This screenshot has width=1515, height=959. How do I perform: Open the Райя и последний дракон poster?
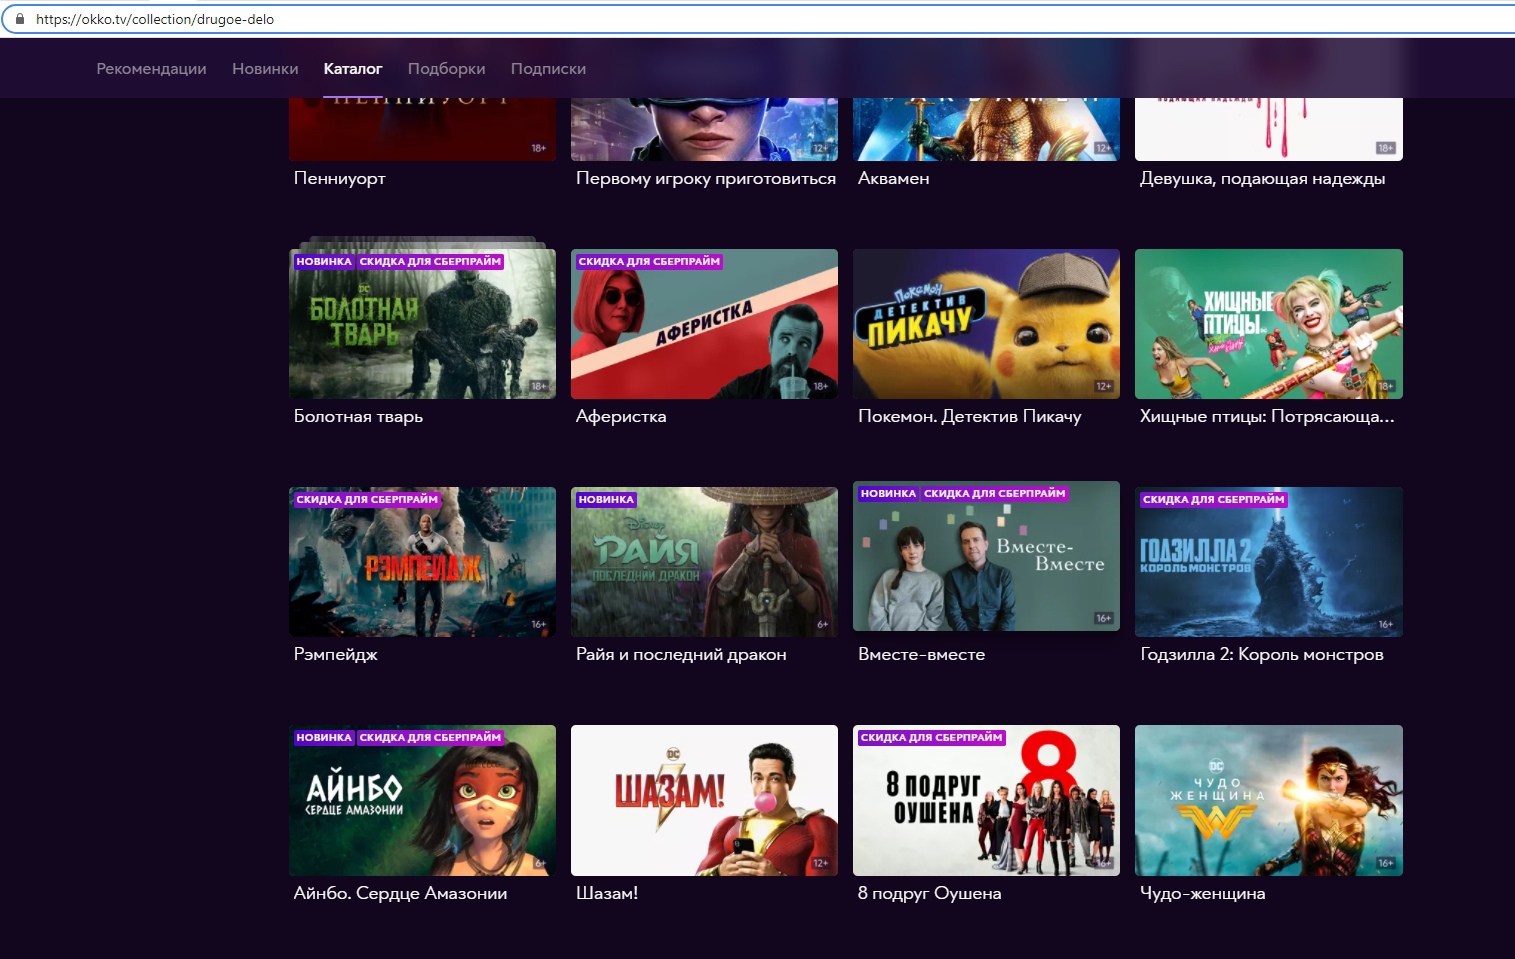pyautogui.click(x=704, y=562)
